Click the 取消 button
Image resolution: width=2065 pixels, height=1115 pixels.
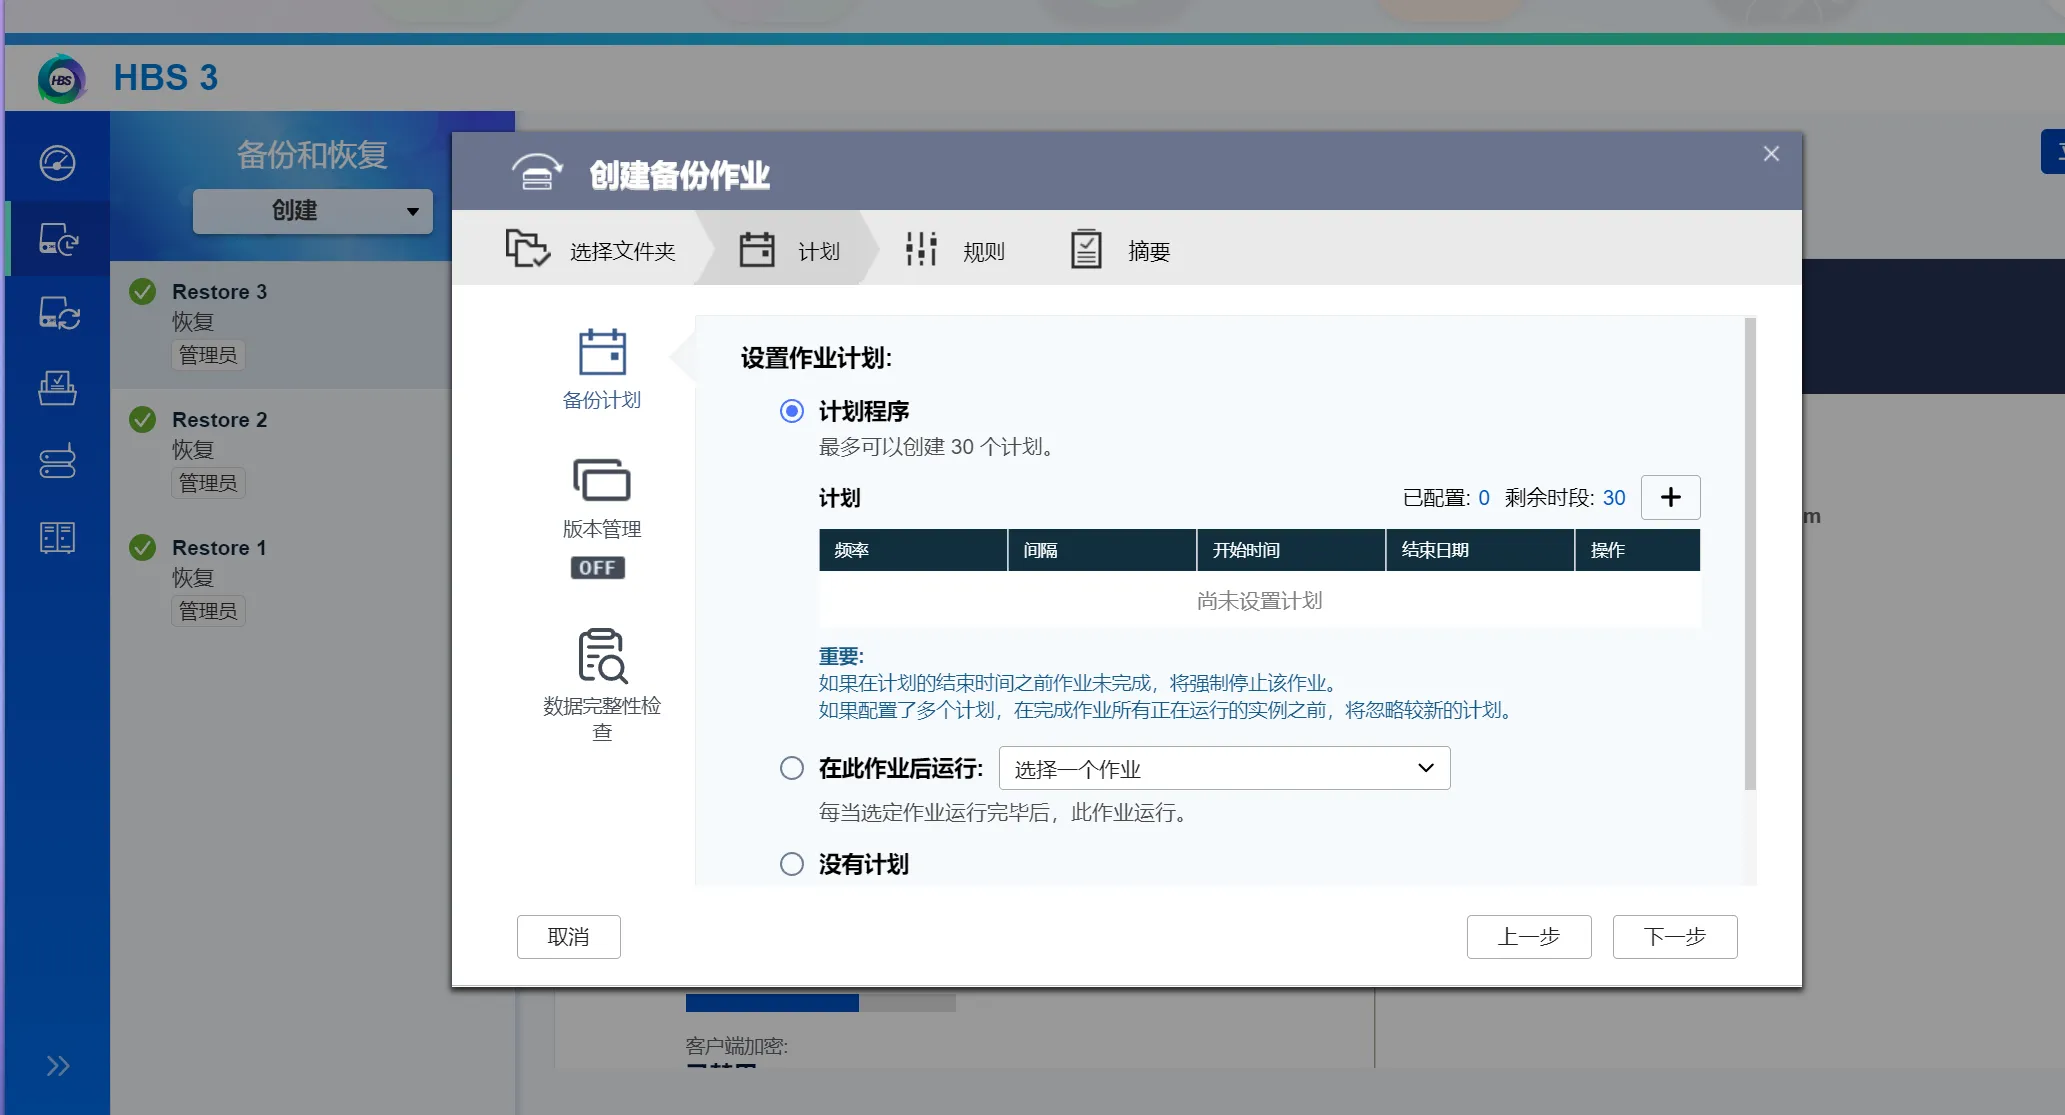568,937
